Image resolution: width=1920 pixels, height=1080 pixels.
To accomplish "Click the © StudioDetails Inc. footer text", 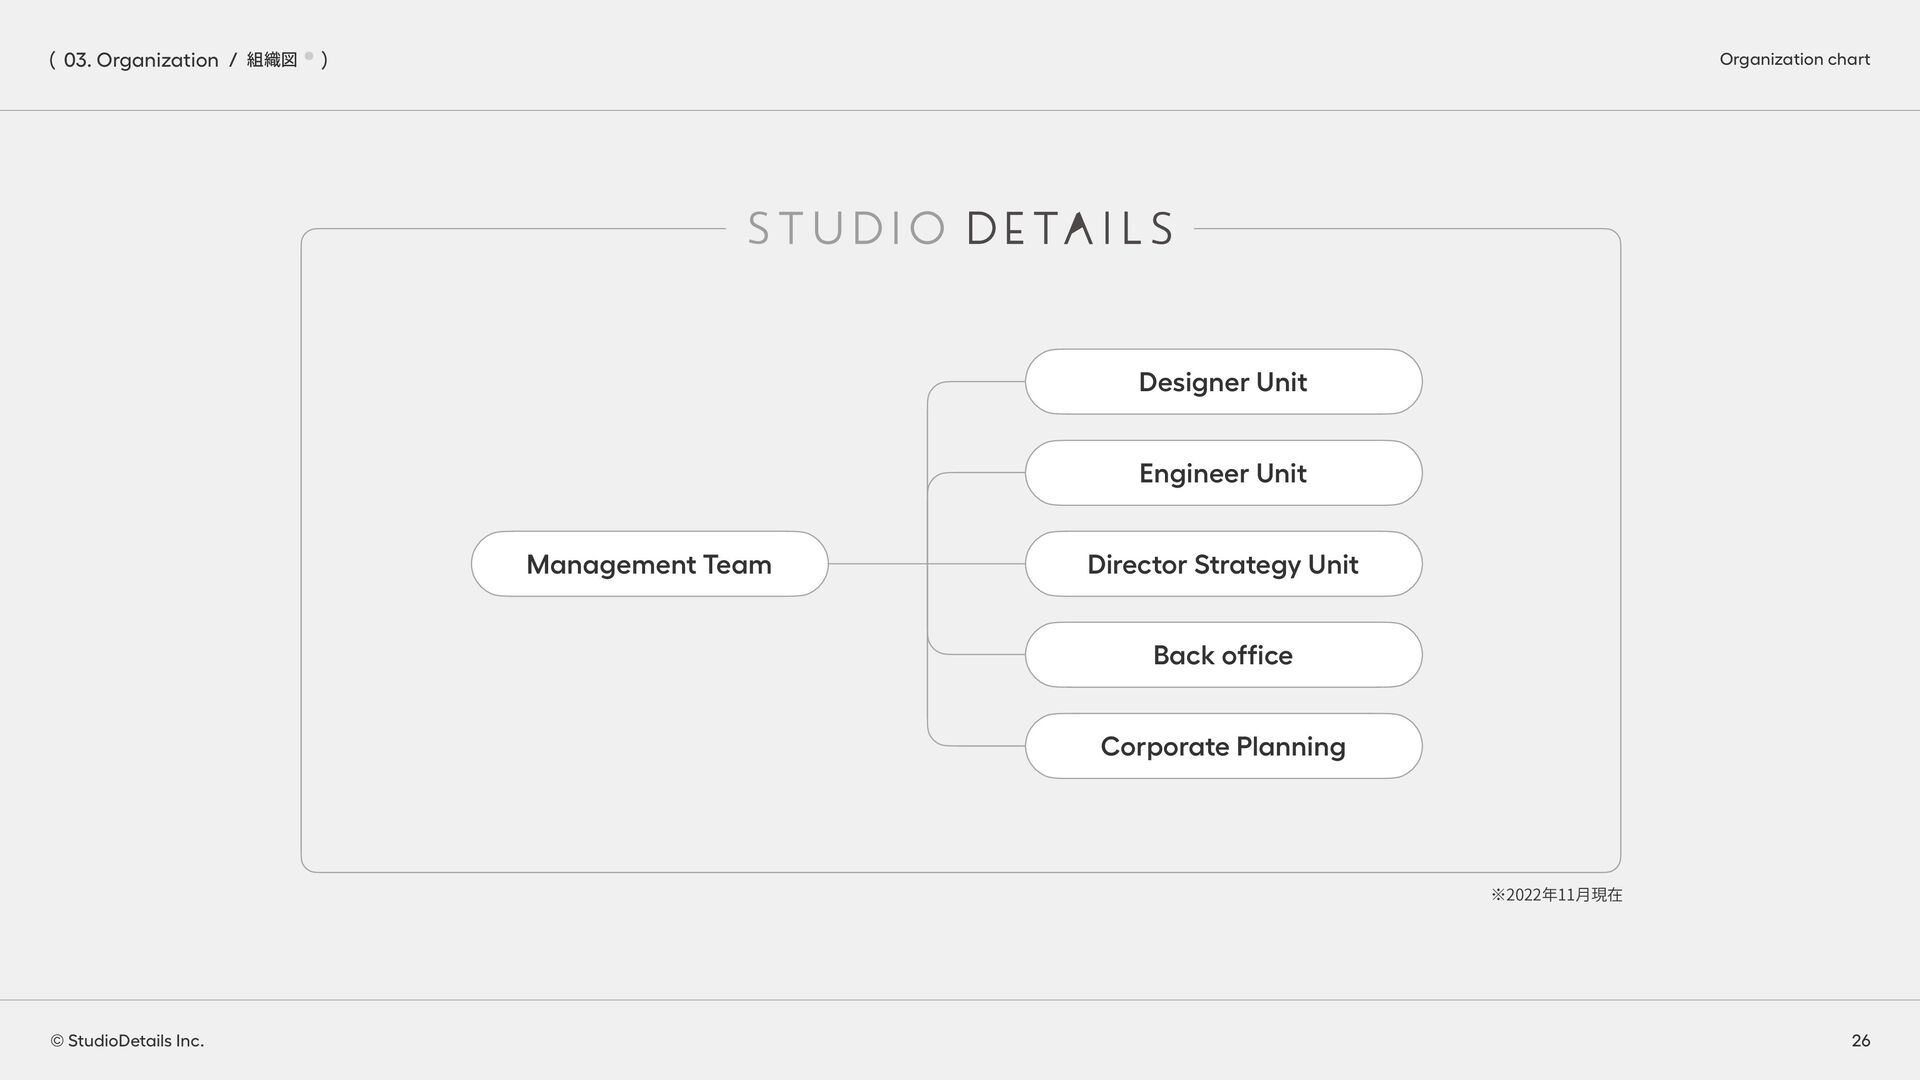I will click(127, 1041).
